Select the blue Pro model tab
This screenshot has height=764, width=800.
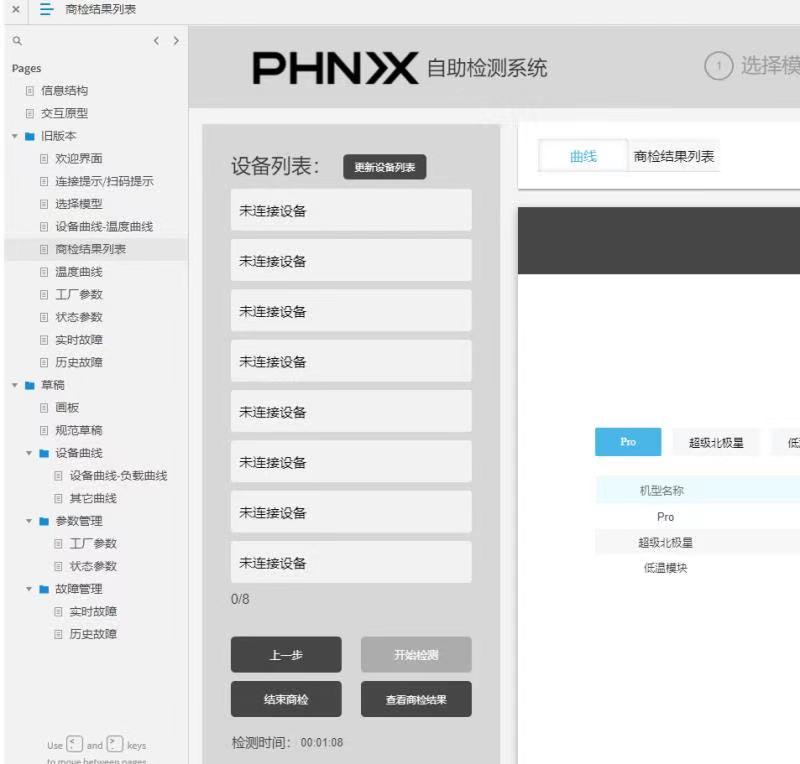pos(628,442)
